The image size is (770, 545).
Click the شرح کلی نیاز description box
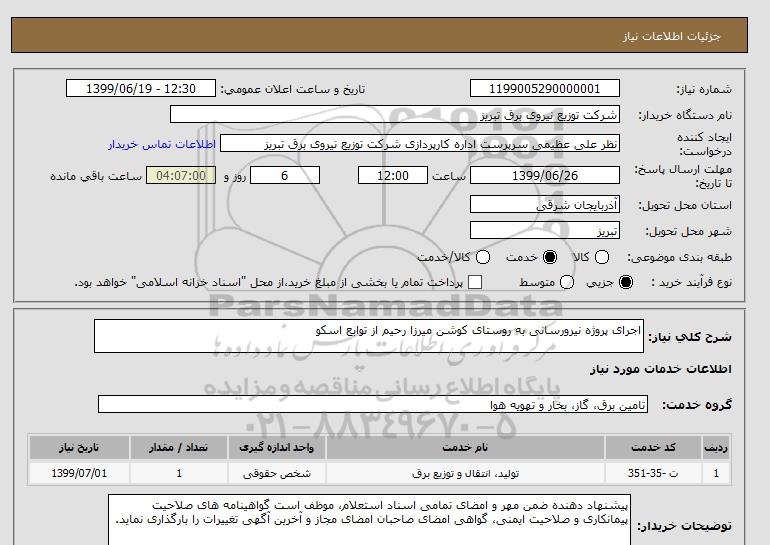pyautogui.click(x=369, y=336)
